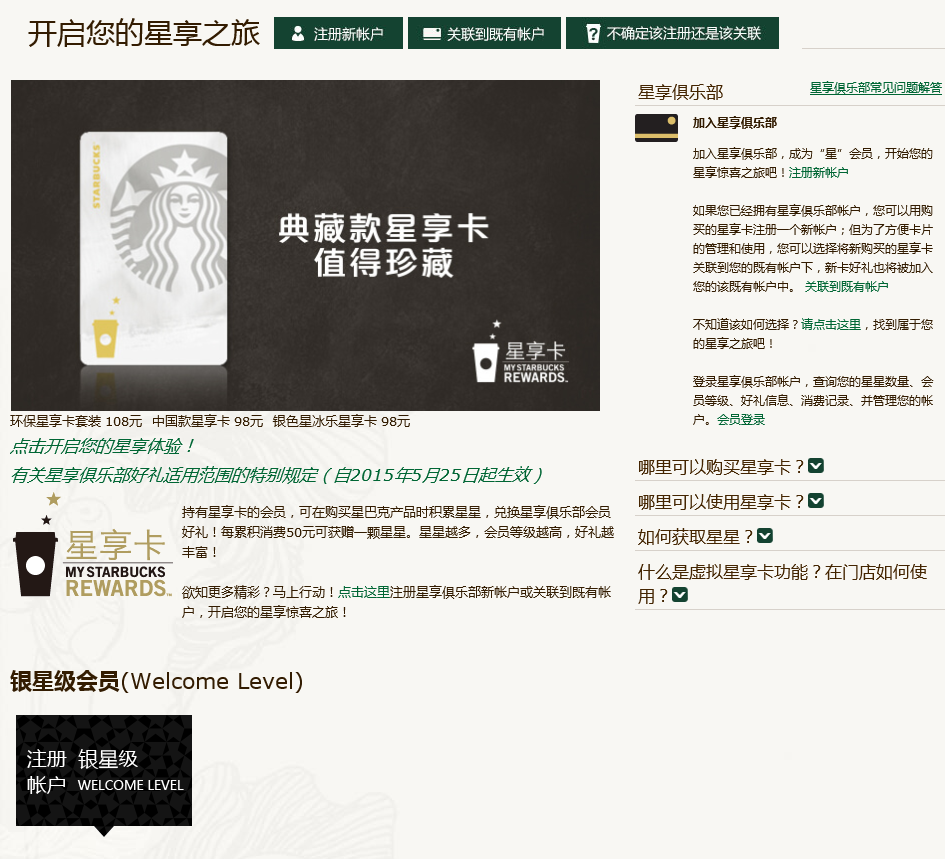Click 哪里可以购买星享卡？ question text
This screenshot has height=859, width=945.
tap(721, 467)
